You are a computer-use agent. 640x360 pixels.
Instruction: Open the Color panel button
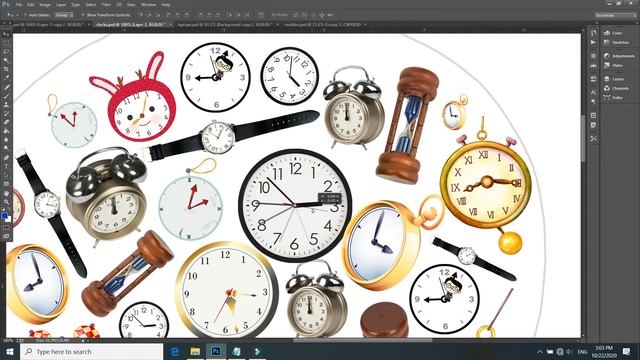pos(614,33)
